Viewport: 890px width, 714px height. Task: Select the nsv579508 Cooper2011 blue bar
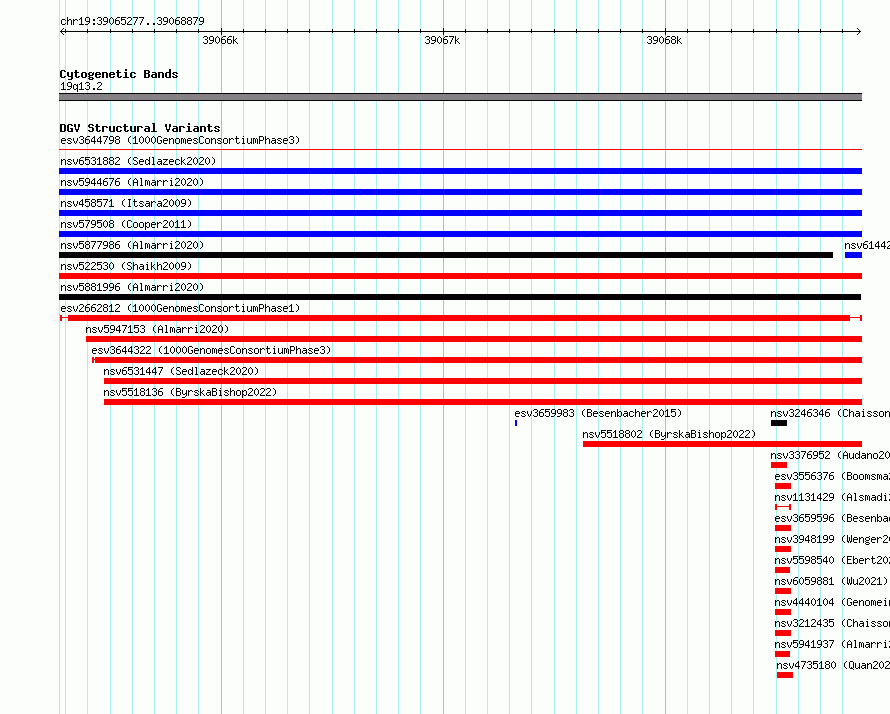pyautogui.click(x=460, y=234)
